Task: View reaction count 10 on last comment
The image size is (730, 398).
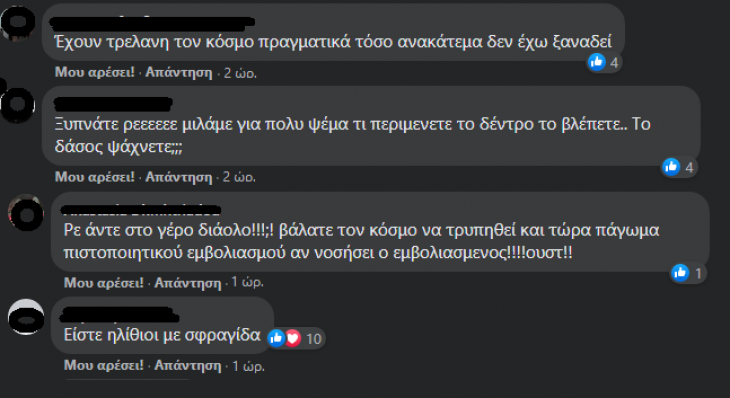Action: [314, 339]
